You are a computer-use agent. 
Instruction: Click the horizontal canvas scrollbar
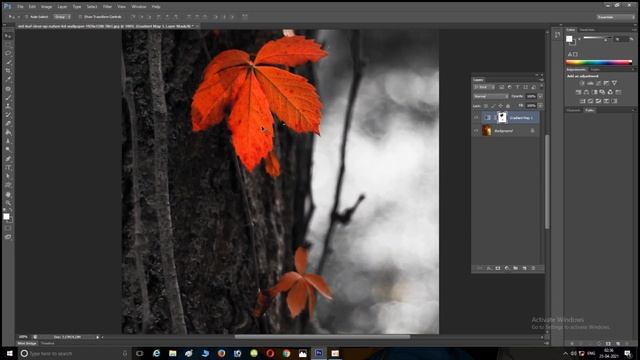click(322, 337)
